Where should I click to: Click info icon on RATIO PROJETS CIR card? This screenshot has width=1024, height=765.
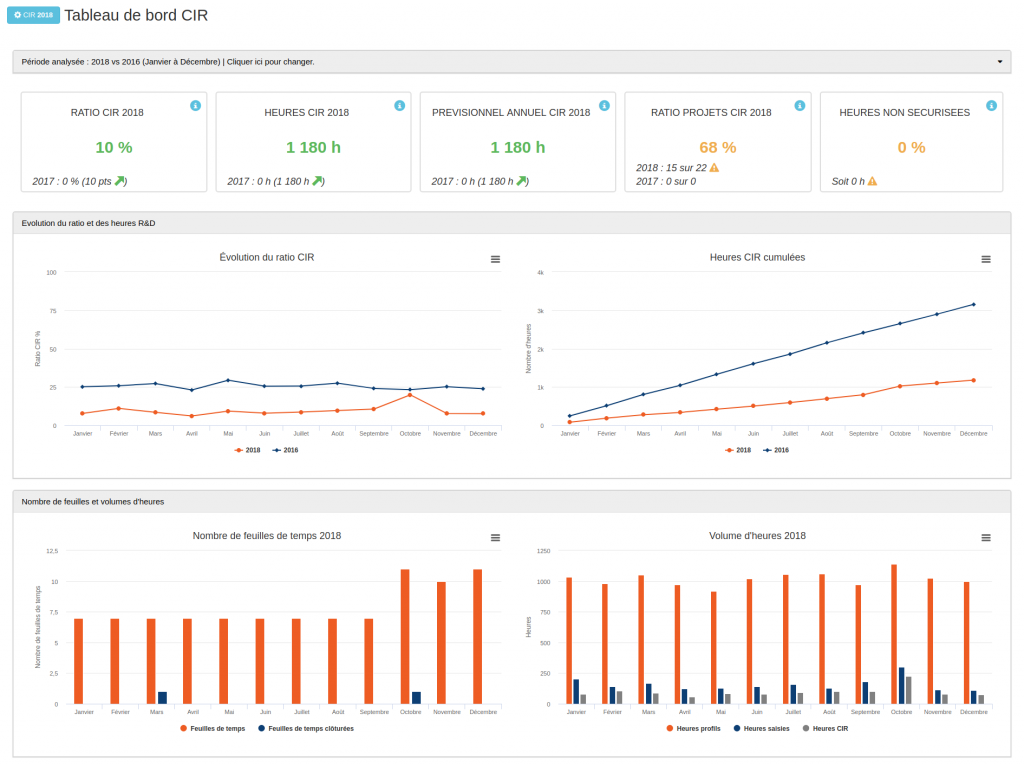click(x=799, y=106)
